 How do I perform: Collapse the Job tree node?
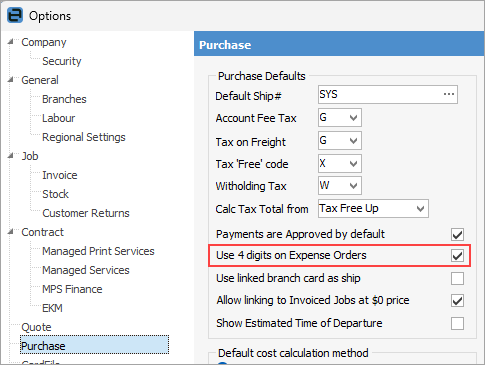(10, 156)
